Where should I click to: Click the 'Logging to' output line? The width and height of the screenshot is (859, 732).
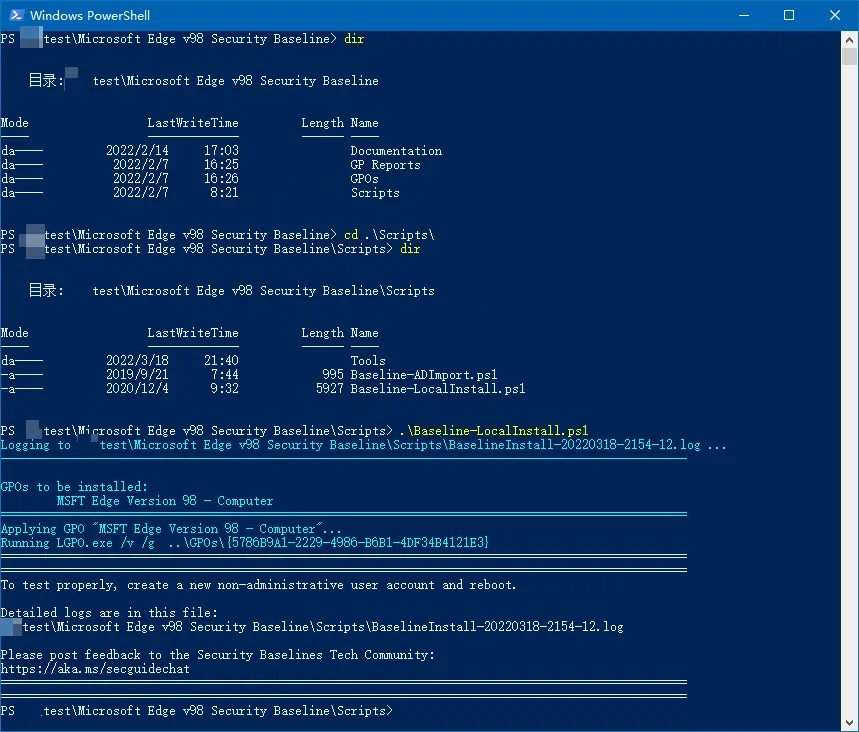coord(364,445)
